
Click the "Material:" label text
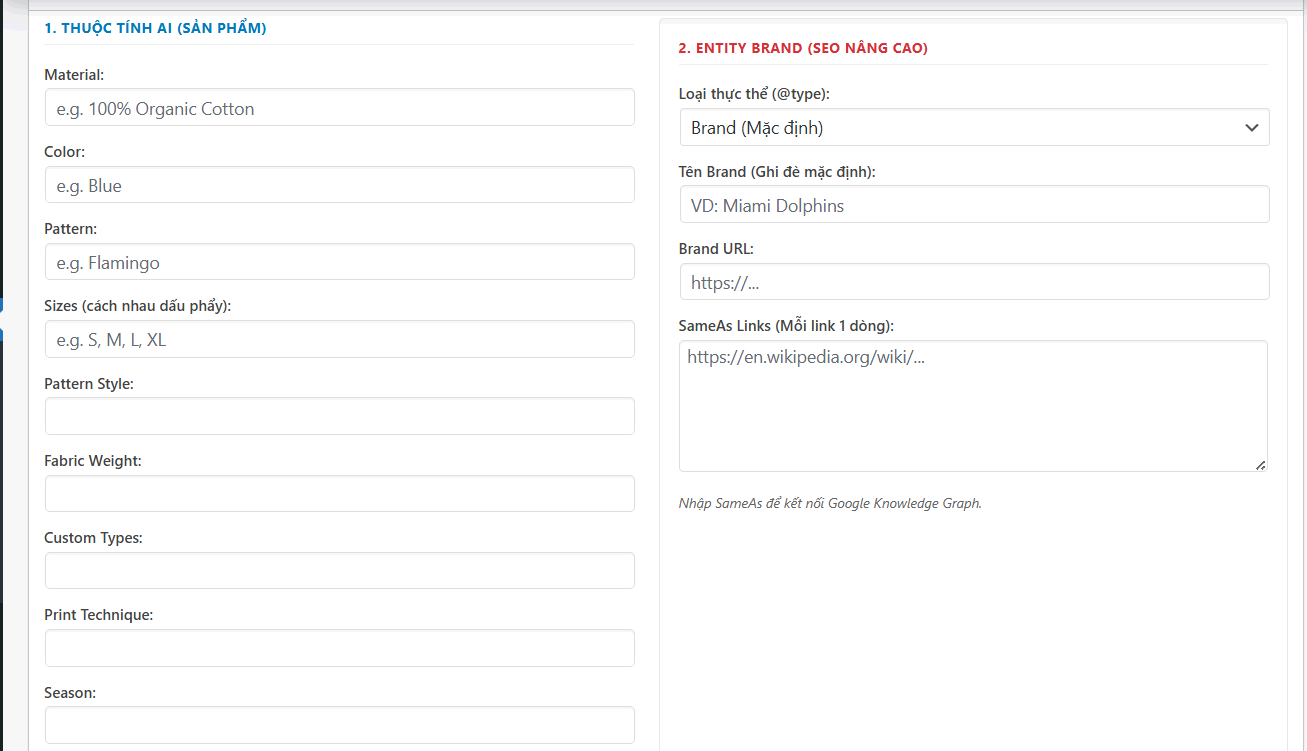(74, 75)
